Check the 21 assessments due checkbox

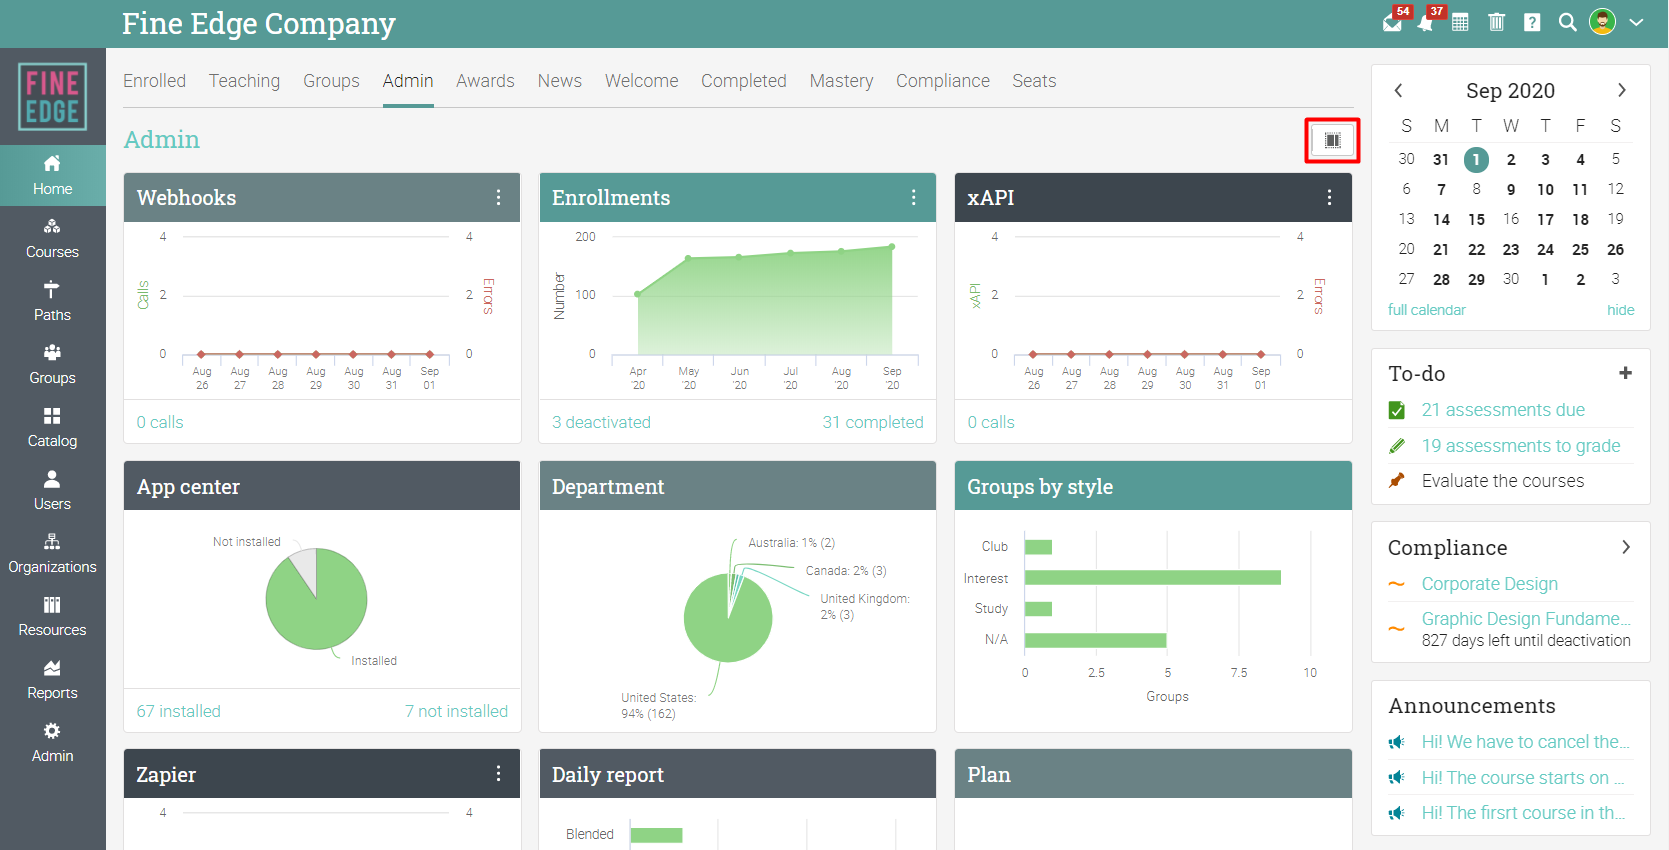point(1397,410)
